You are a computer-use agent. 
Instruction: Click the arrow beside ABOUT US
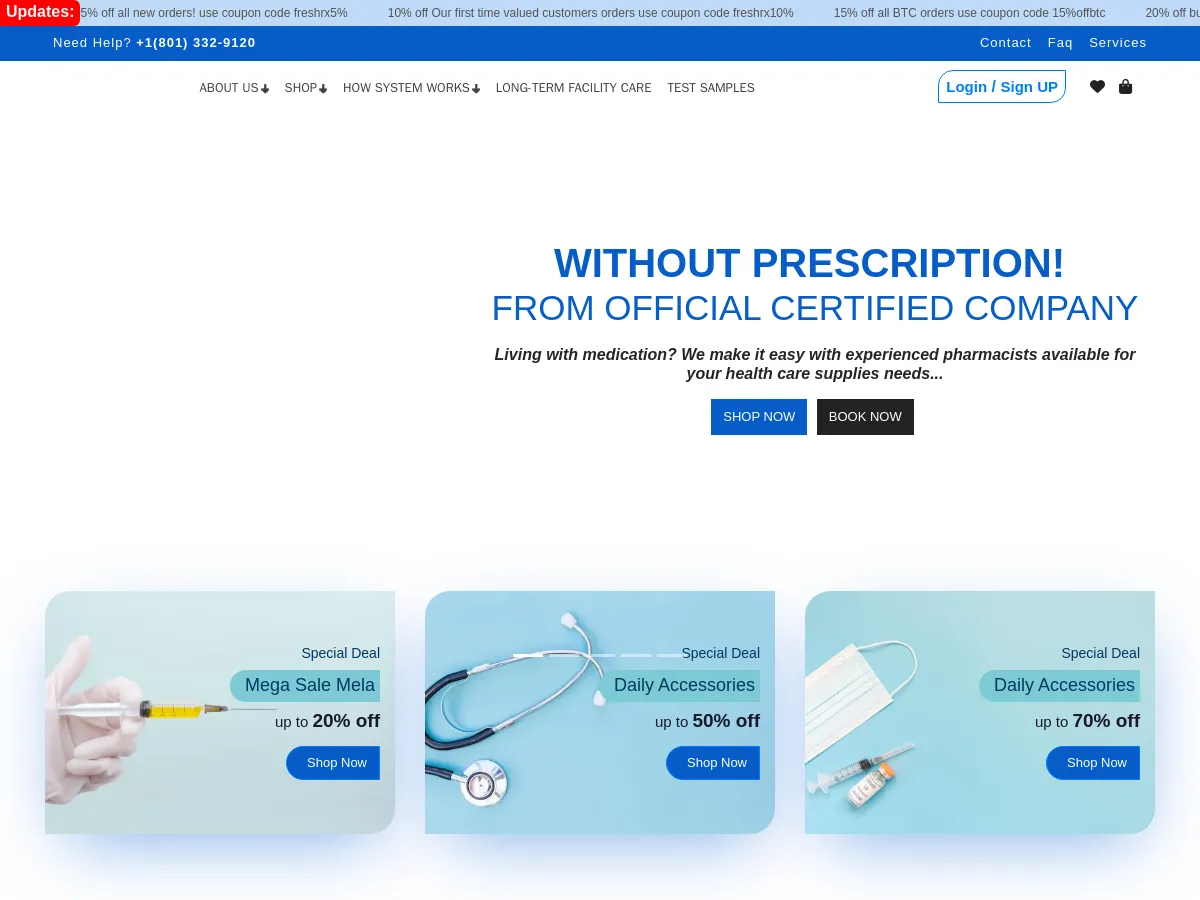click(x=265, y=88)
